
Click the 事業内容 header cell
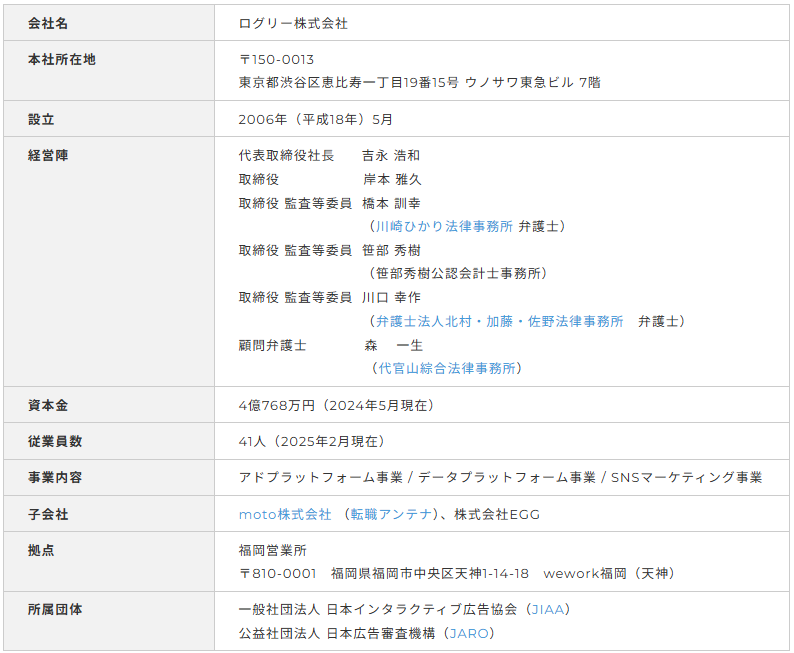coord(109,477)
